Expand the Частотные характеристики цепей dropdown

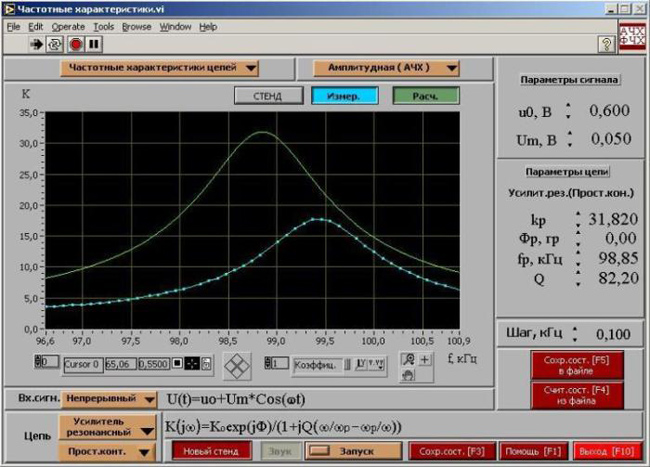[x=159, y=68]
